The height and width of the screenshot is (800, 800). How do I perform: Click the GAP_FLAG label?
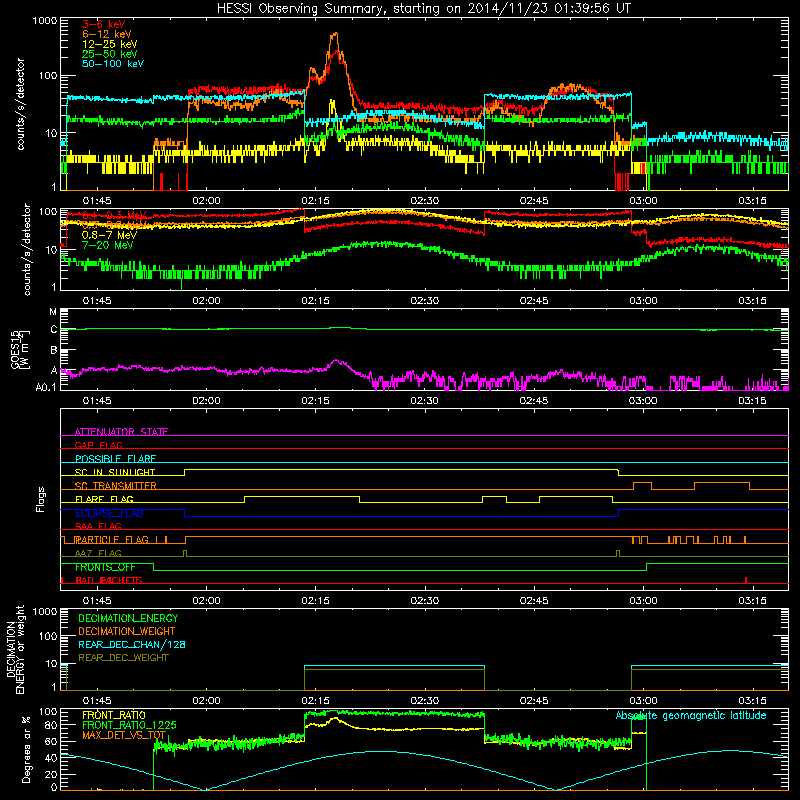pyautogui.click(x=98, y=445)
